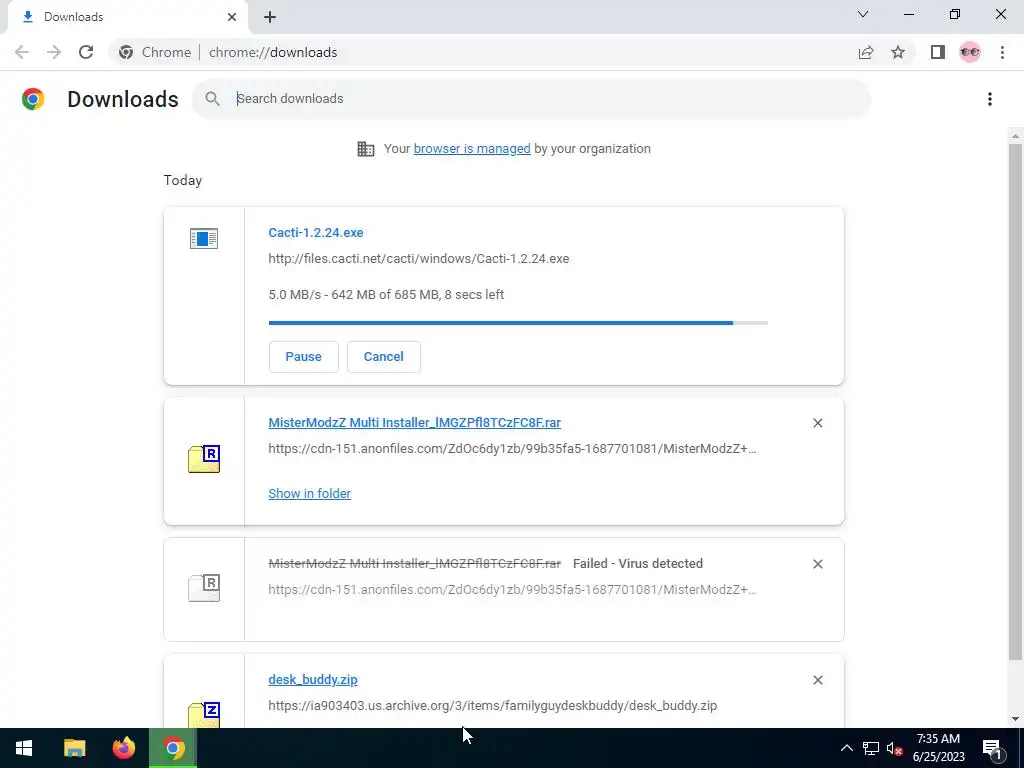Screen dimensions: 1024x768
Task: Click the download speed status text
Action: coord(386,295)
